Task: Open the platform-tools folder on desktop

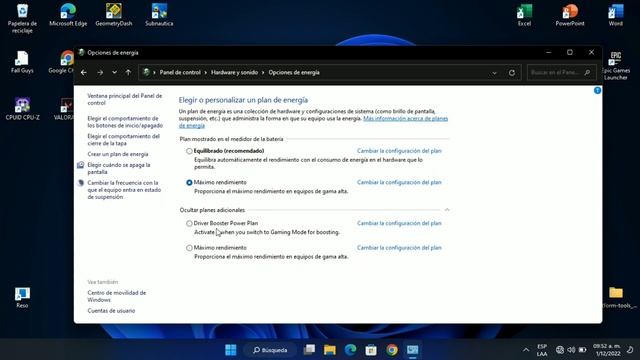Action: 616,297
